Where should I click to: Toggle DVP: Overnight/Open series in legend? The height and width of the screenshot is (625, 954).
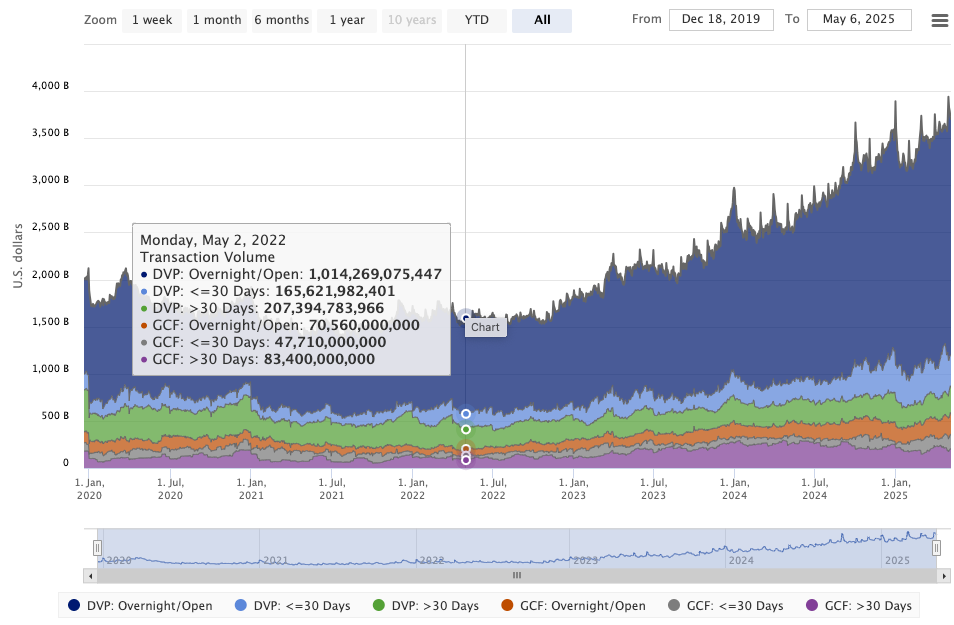click(140, 605)
